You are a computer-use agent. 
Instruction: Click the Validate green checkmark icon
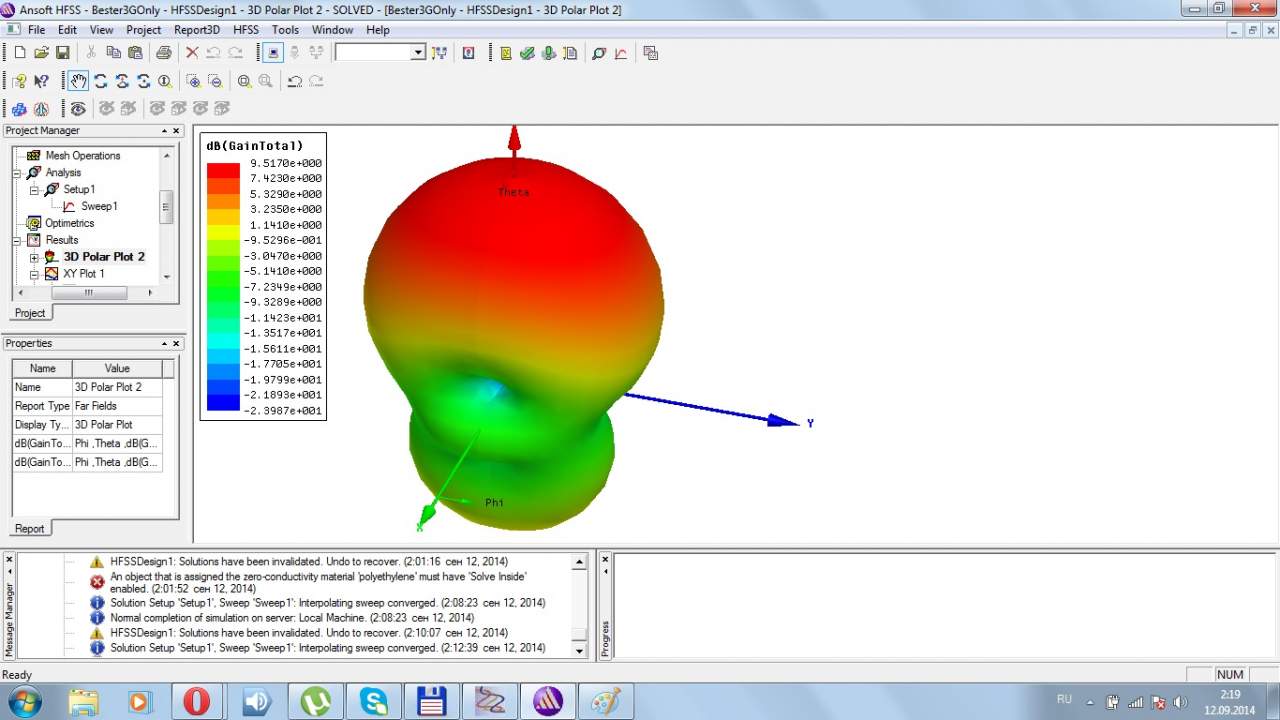click(527, 53)
